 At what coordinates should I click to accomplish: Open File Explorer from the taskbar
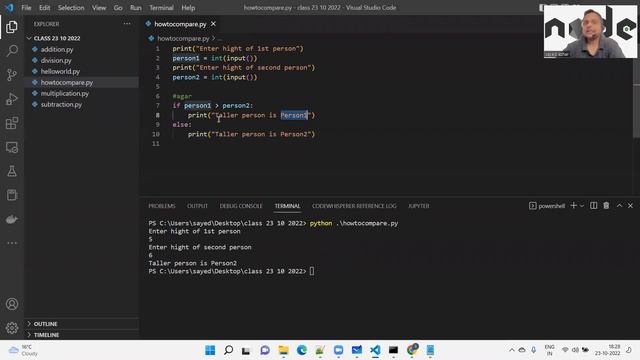coord(283,350)
